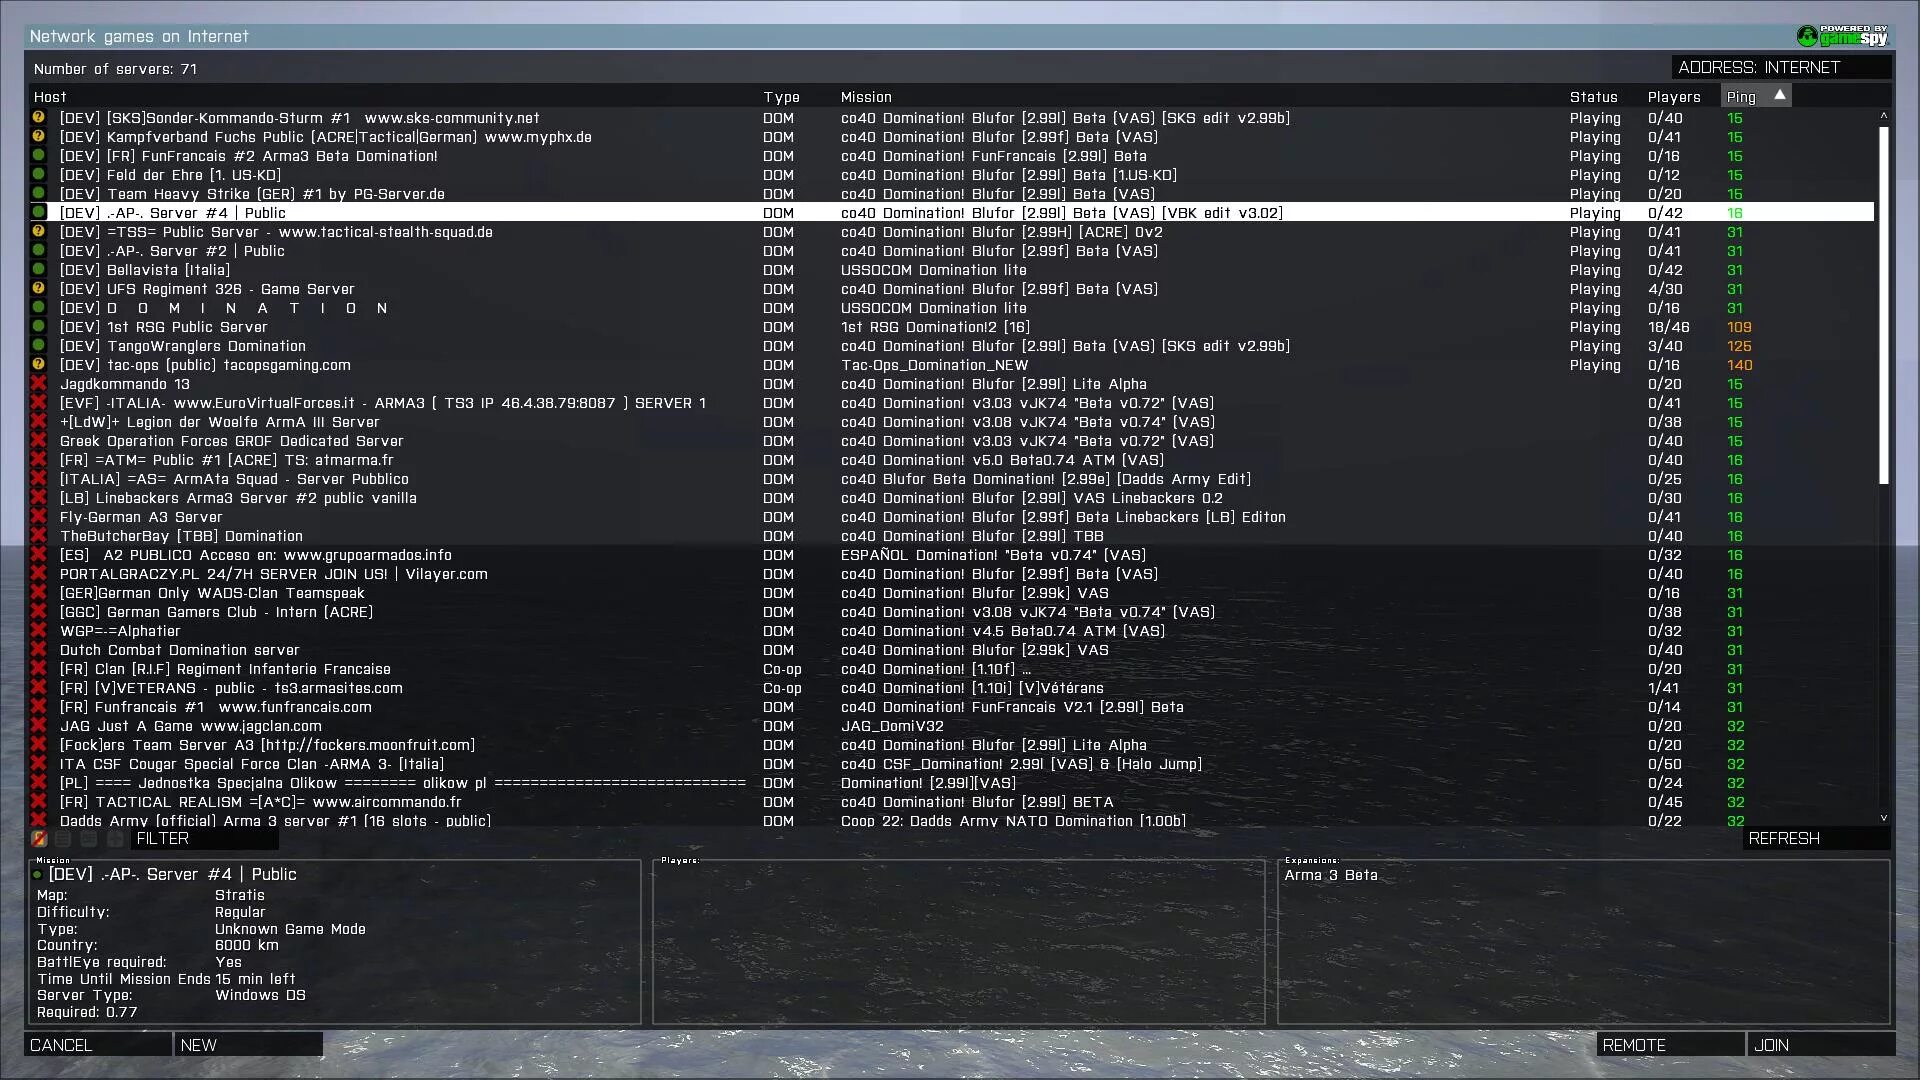The width and height of the screenshot is (1920, 1080).
Task: Select [GGC] German Gamers Club server
Action: (x=952, y=612)
